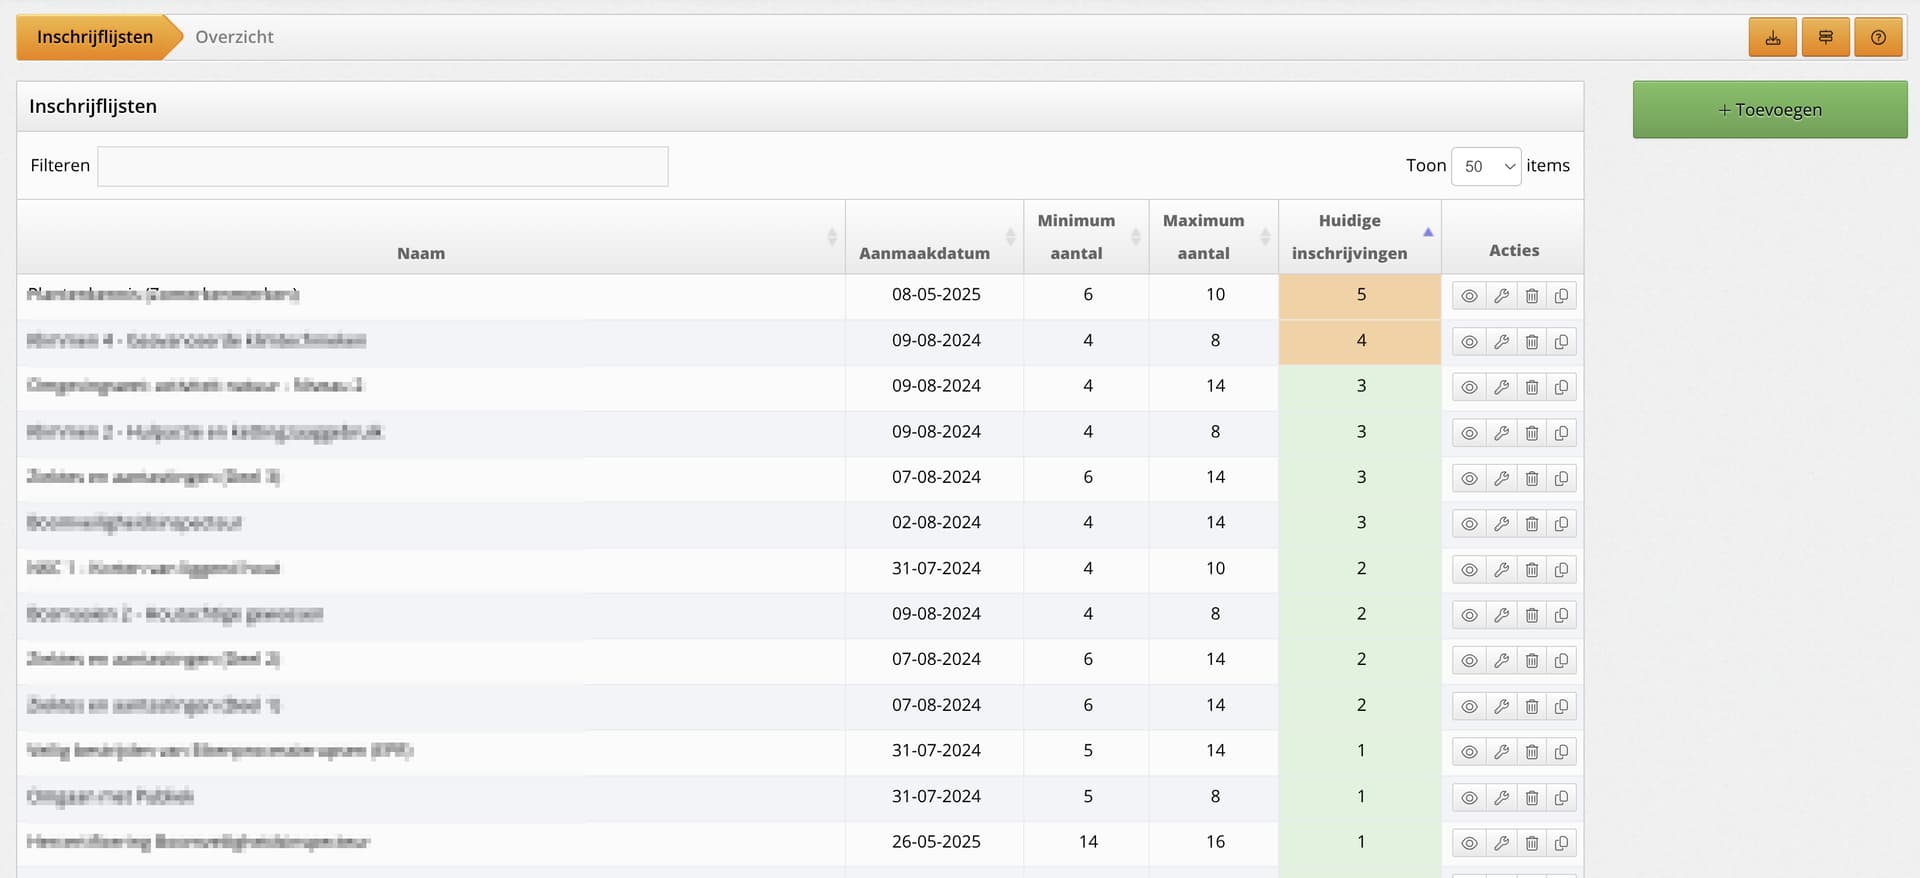Sort table by Maximum aantal column
This screenshot has height=878, width=1920.
1213,237
